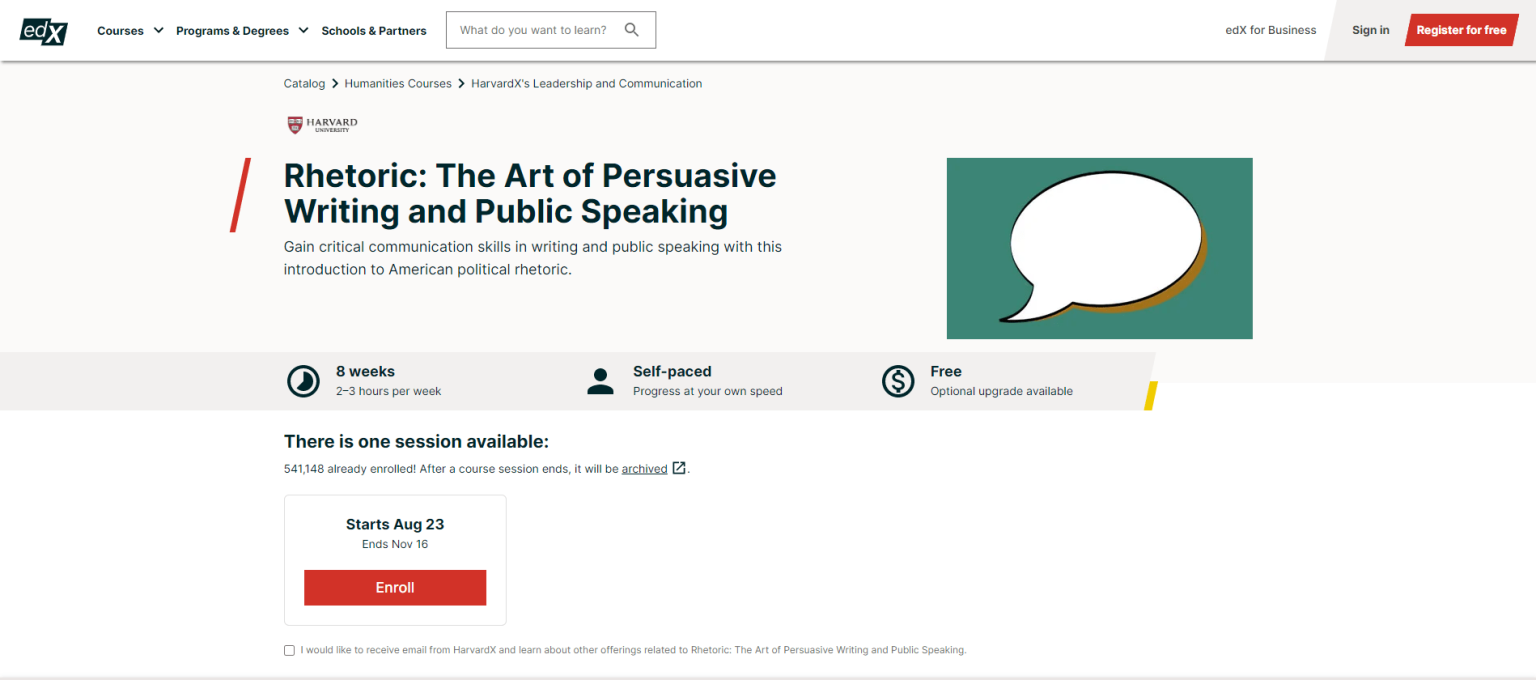This screenshot has width=1536, height=680.
Task: Go to Humanities Courses via breadcrumb
Action: (398, 83)
